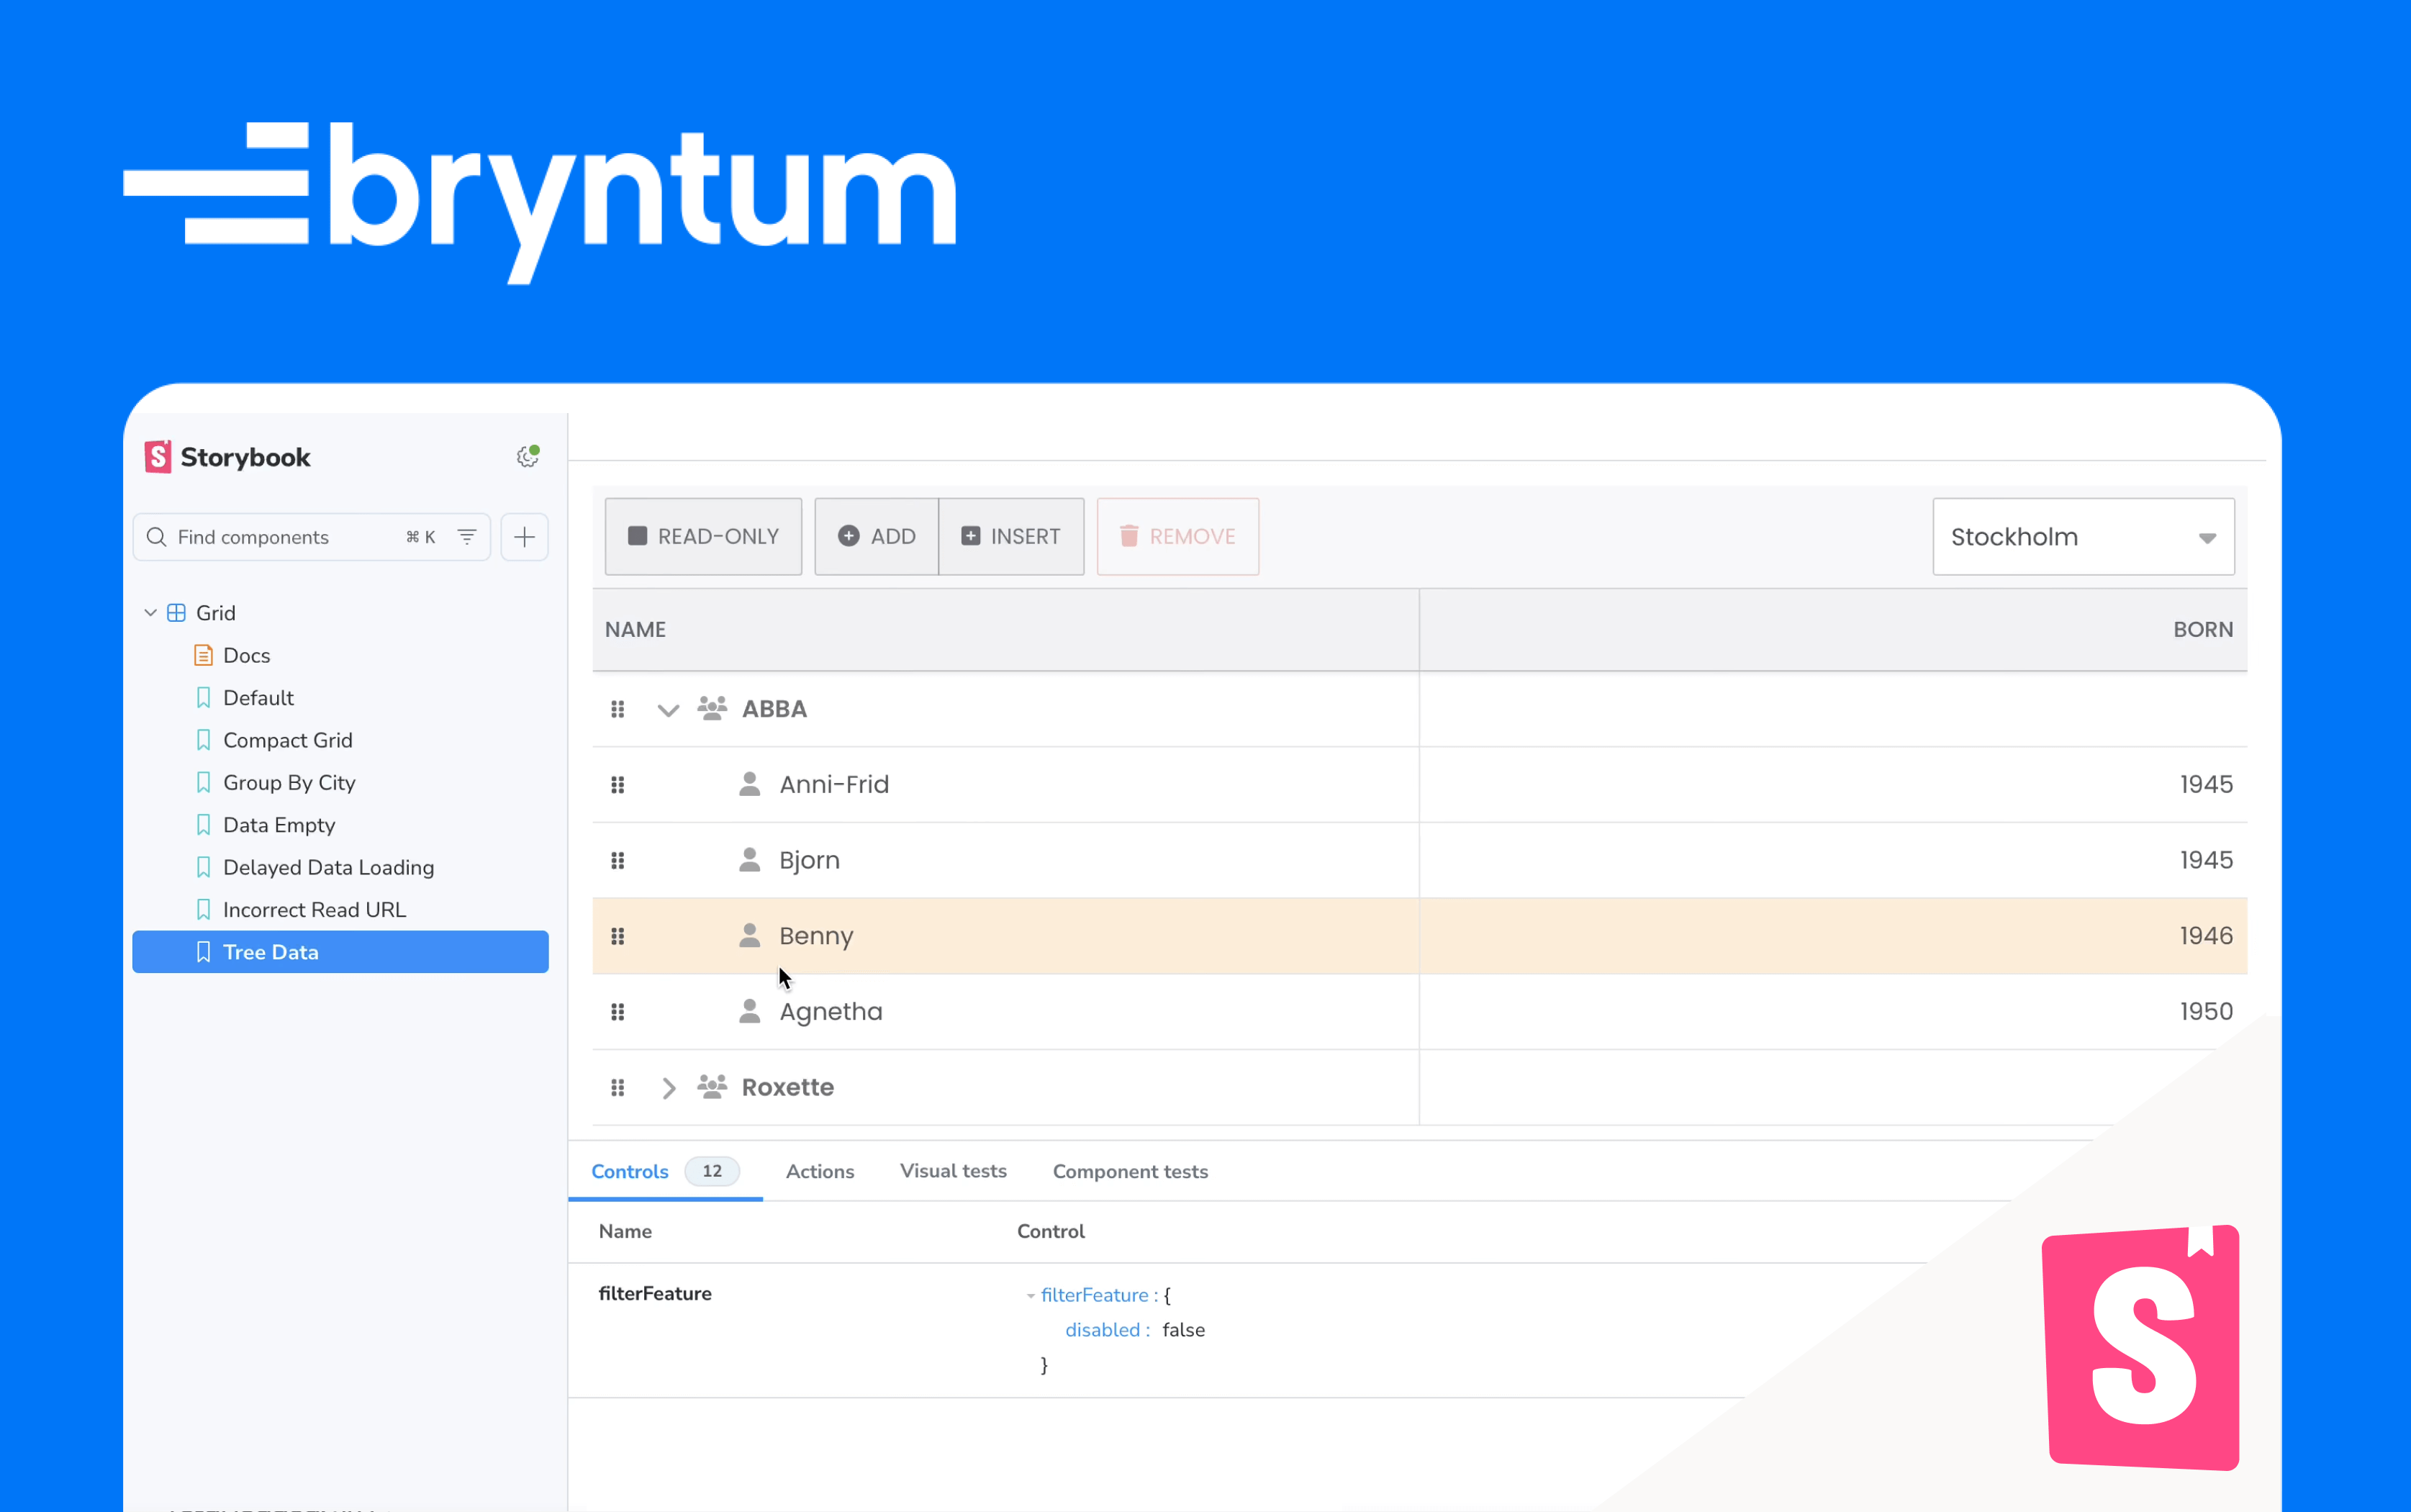
Task: Click the person icon beside Bjorn
Action: click(x=749, y=859)
